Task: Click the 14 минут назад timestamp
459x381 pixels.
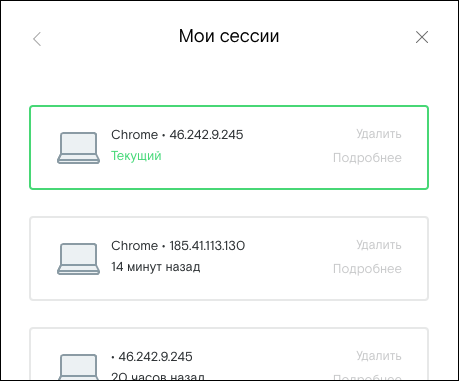Action: 156,267
